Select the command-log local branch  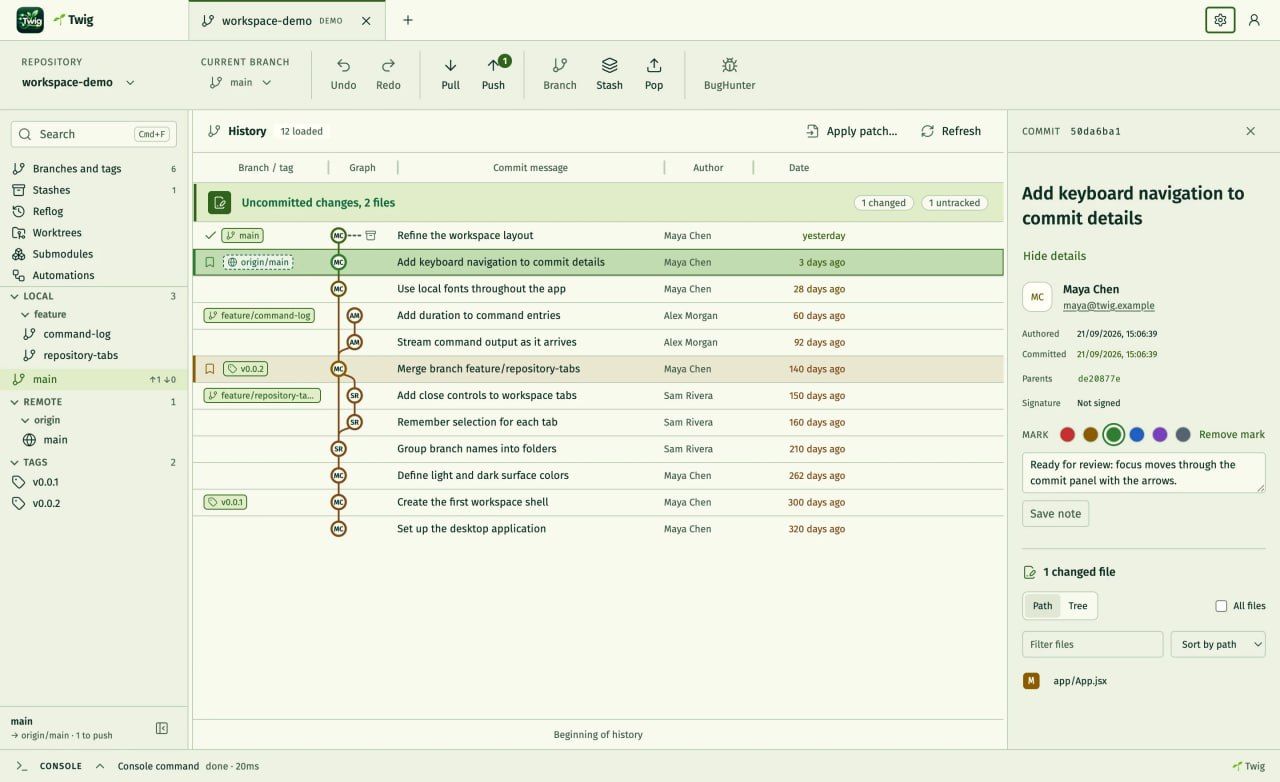(94, 334)
